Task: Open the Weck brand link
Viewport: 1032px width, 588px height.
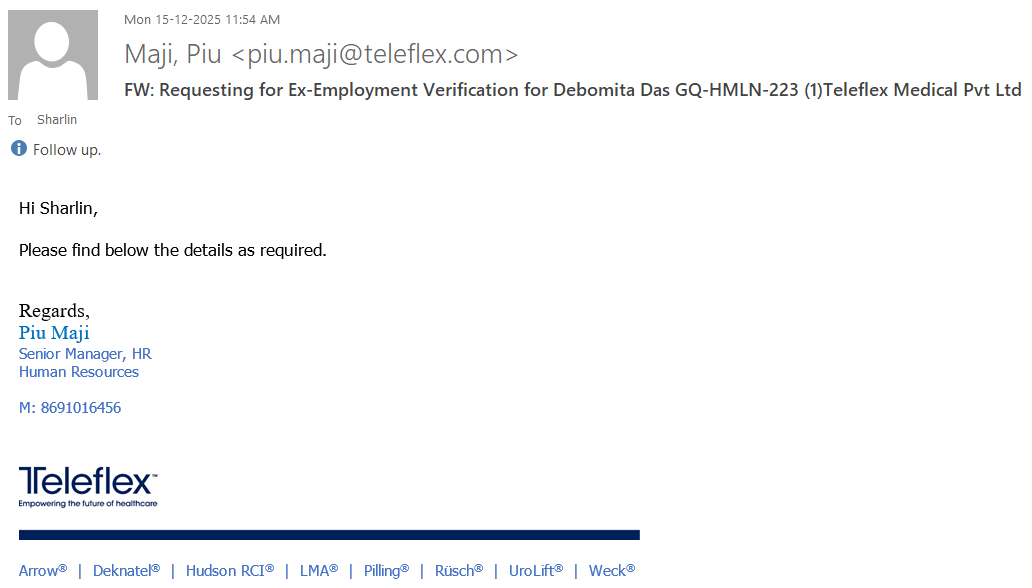Action: coord(611,571)
